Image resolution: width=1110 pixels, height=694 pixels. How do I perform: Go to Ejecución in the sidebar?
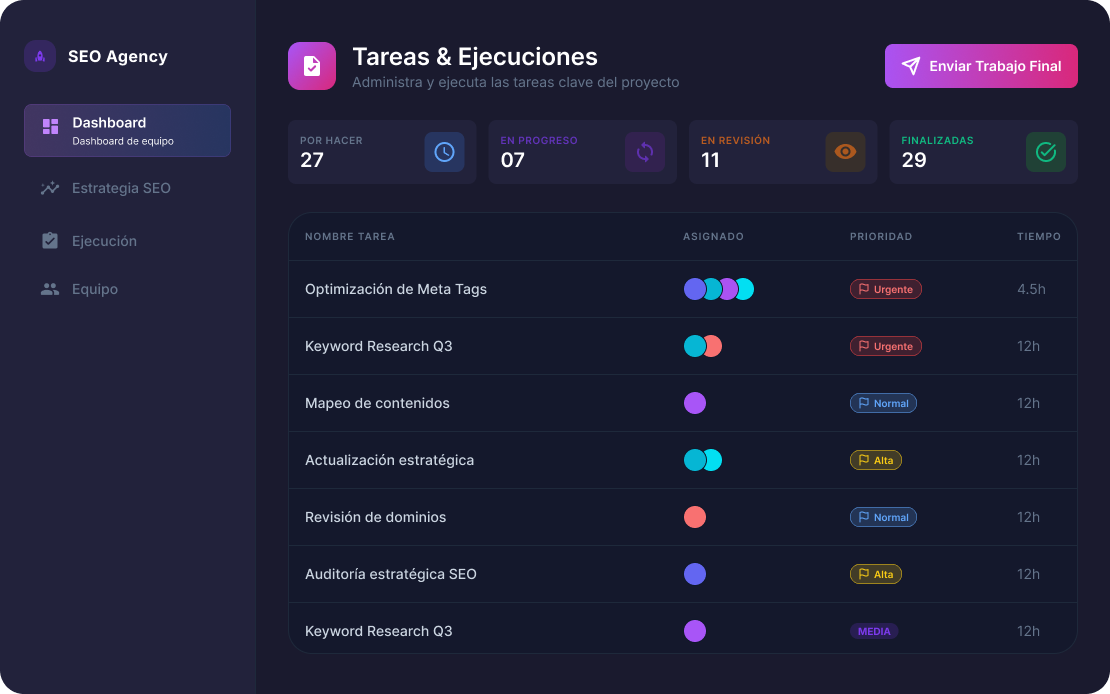coord(104,241)
